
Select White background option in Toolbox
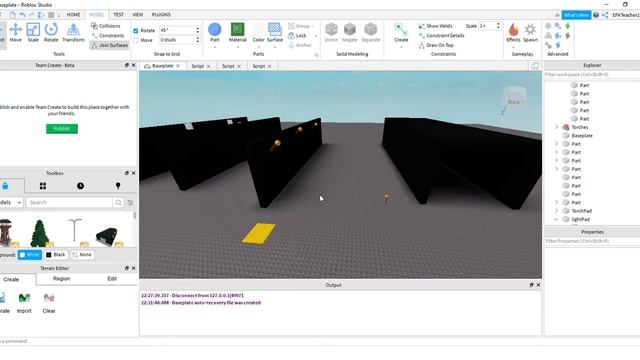[x=30, y=255]
